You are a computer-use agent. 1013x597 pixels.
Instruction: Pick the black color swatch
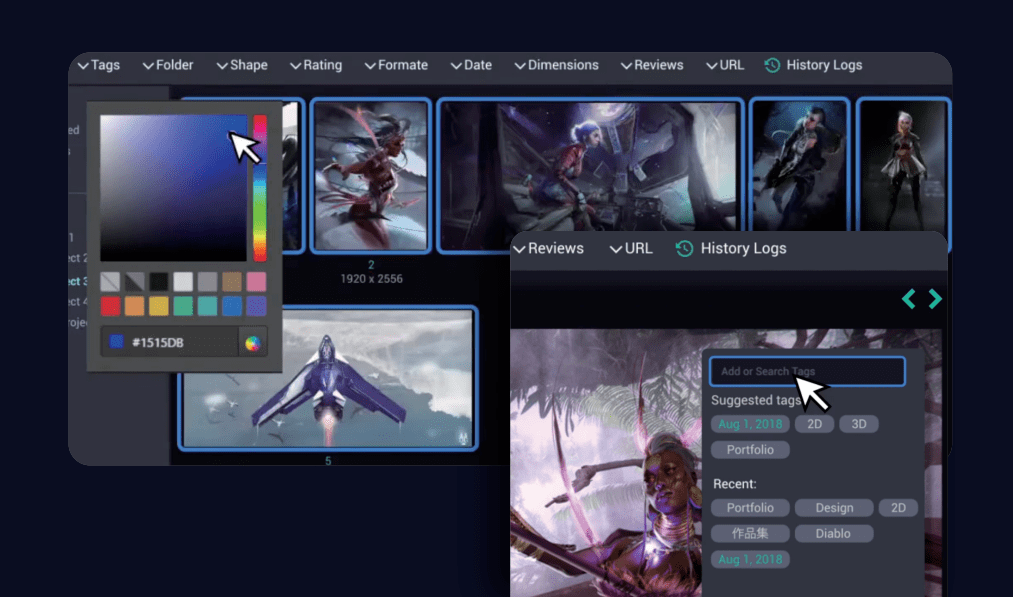click(x=159, y=282)
